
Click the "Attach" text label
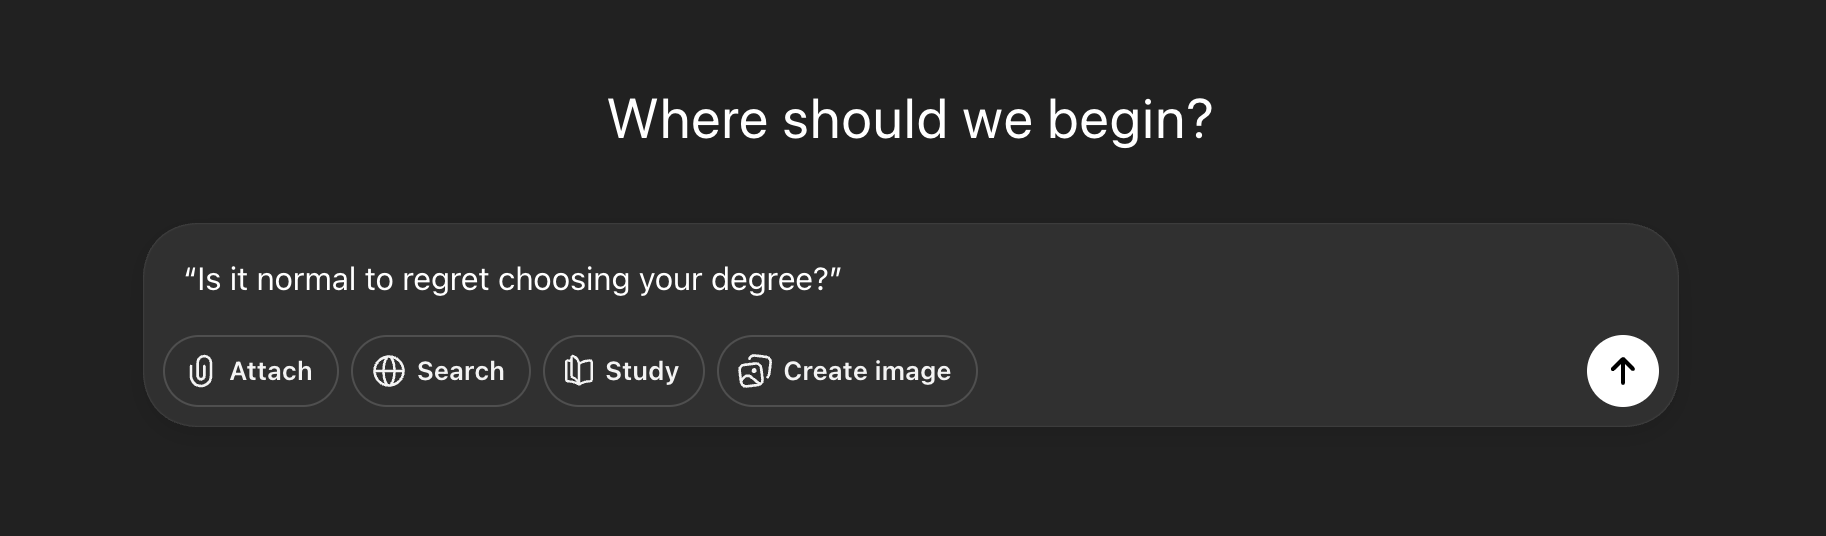coord(271,371)
